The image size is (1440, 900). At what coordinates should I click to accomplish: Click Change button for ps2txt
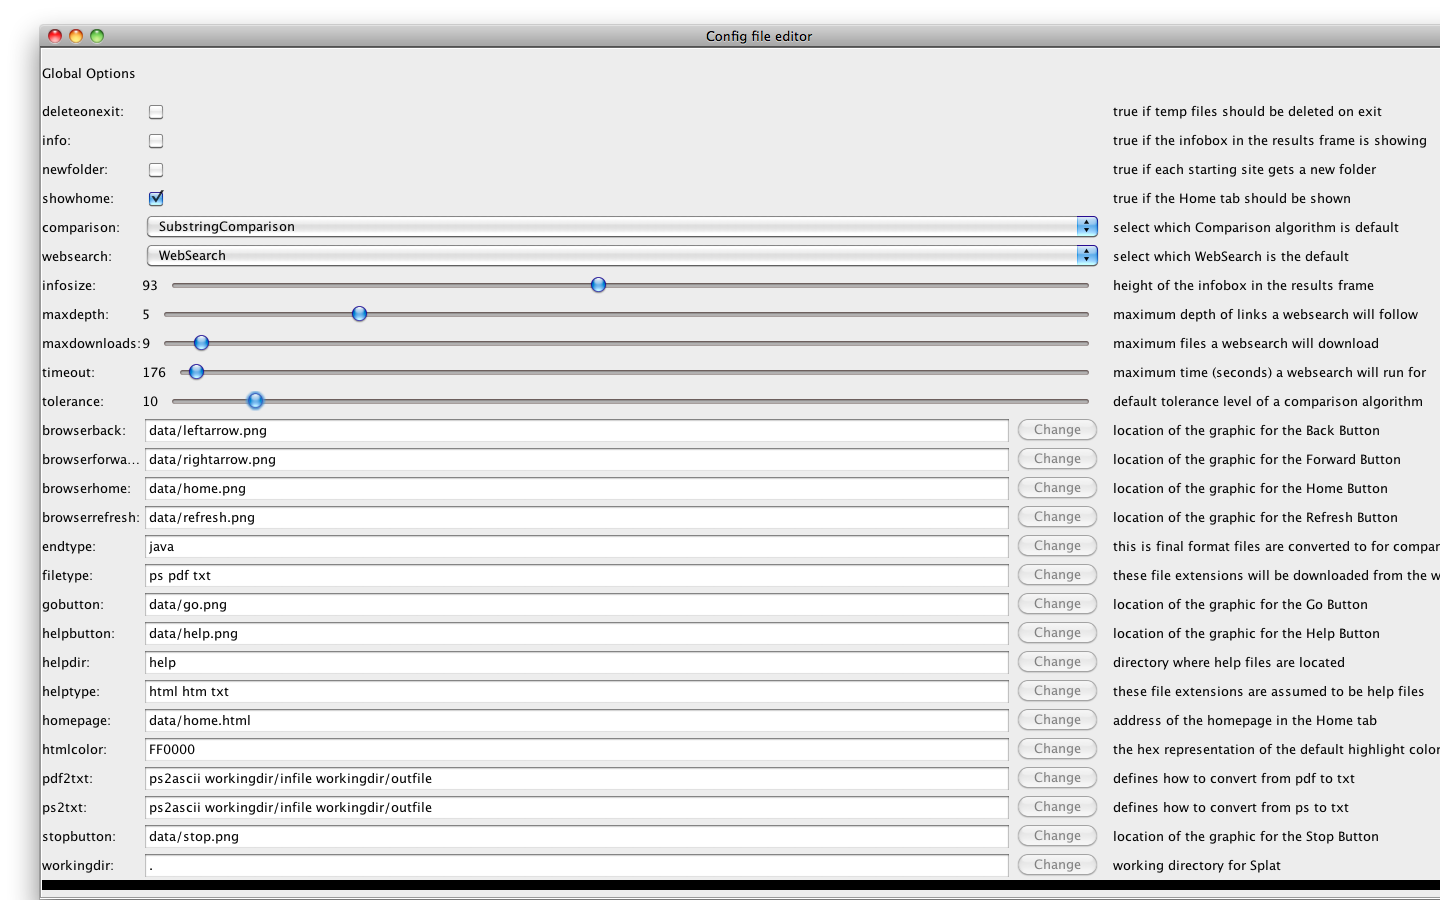[1057, 807]
